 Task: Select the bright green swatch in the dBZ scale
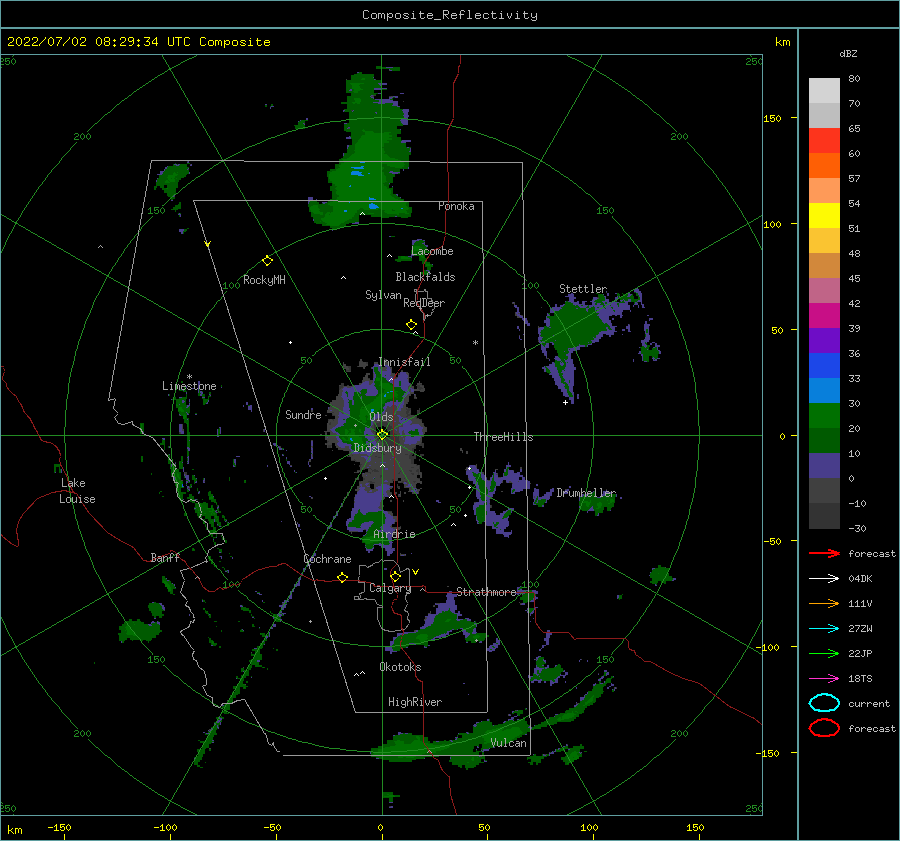tap(824, 416)
